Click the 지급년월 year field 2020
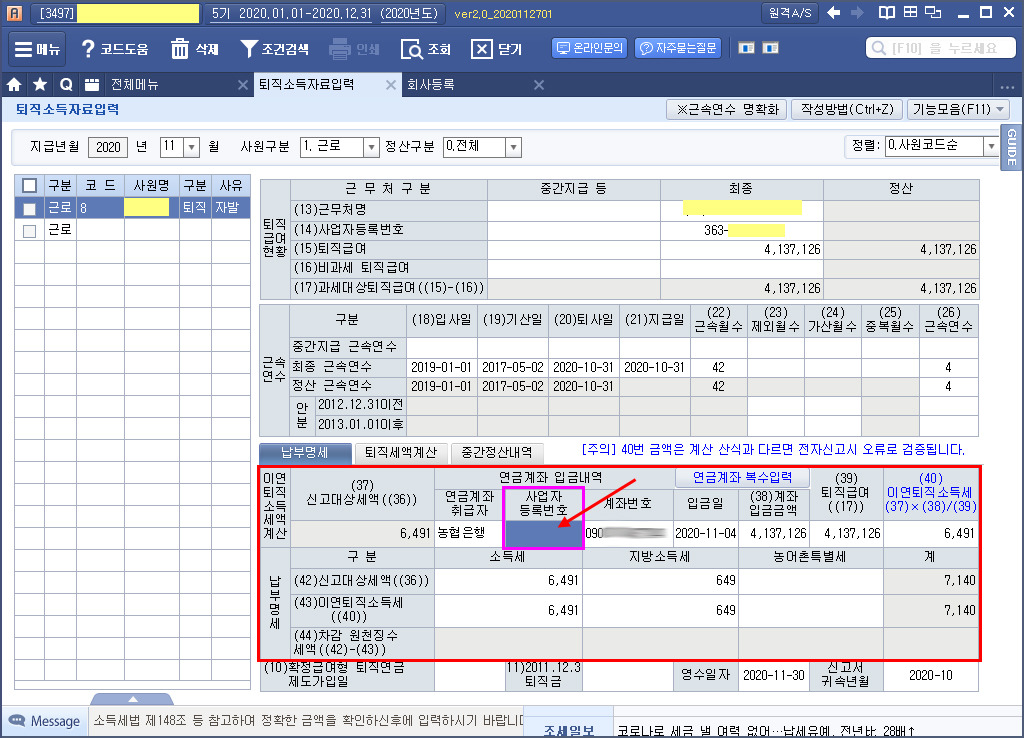The image size is (1024, 738). [x=108, y=147]
